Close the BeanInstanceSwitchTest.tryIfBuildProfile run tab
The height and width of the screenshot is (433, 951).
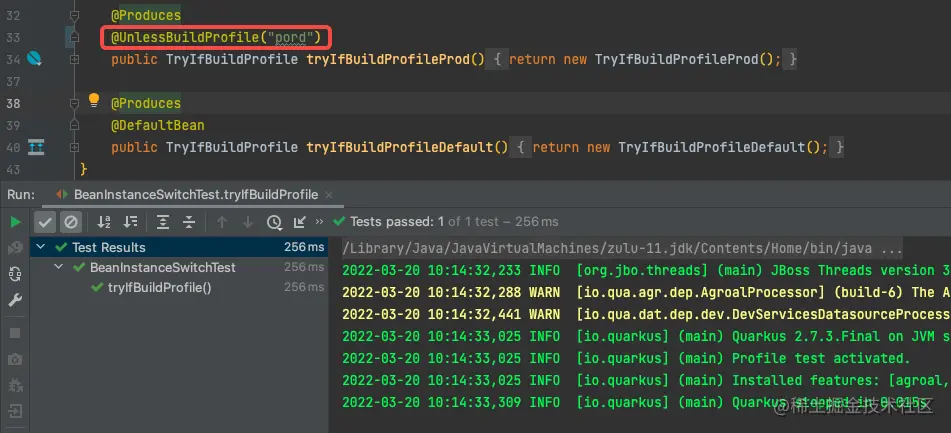click(x=329, y=195)
